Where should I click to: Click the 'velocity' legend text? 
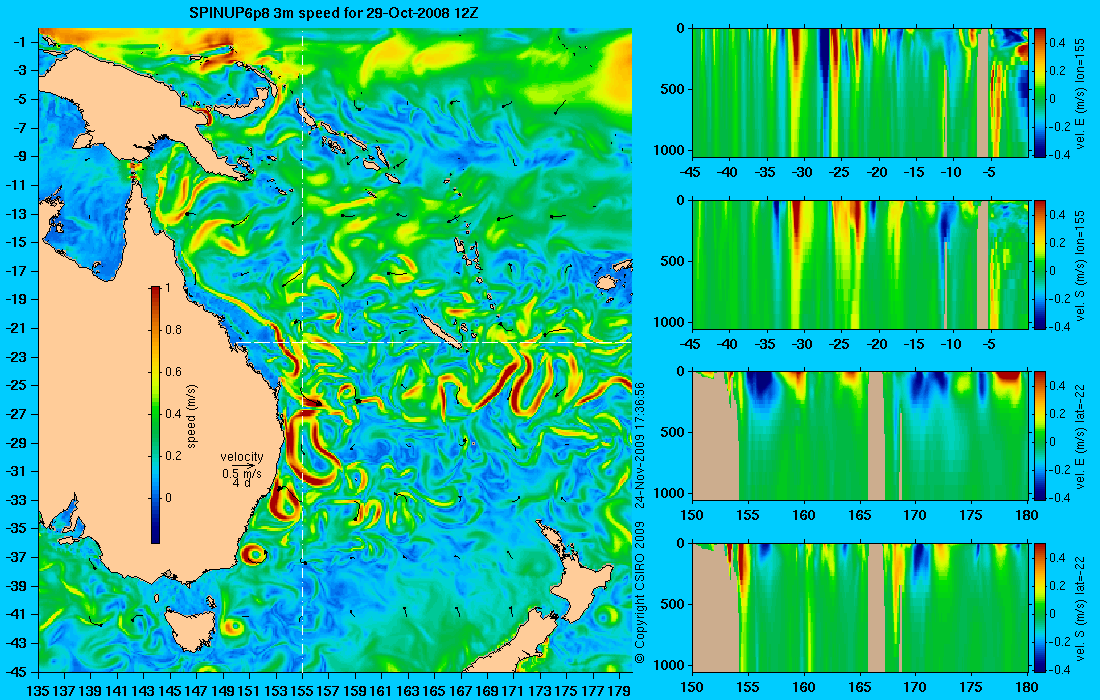coord(241,457)
